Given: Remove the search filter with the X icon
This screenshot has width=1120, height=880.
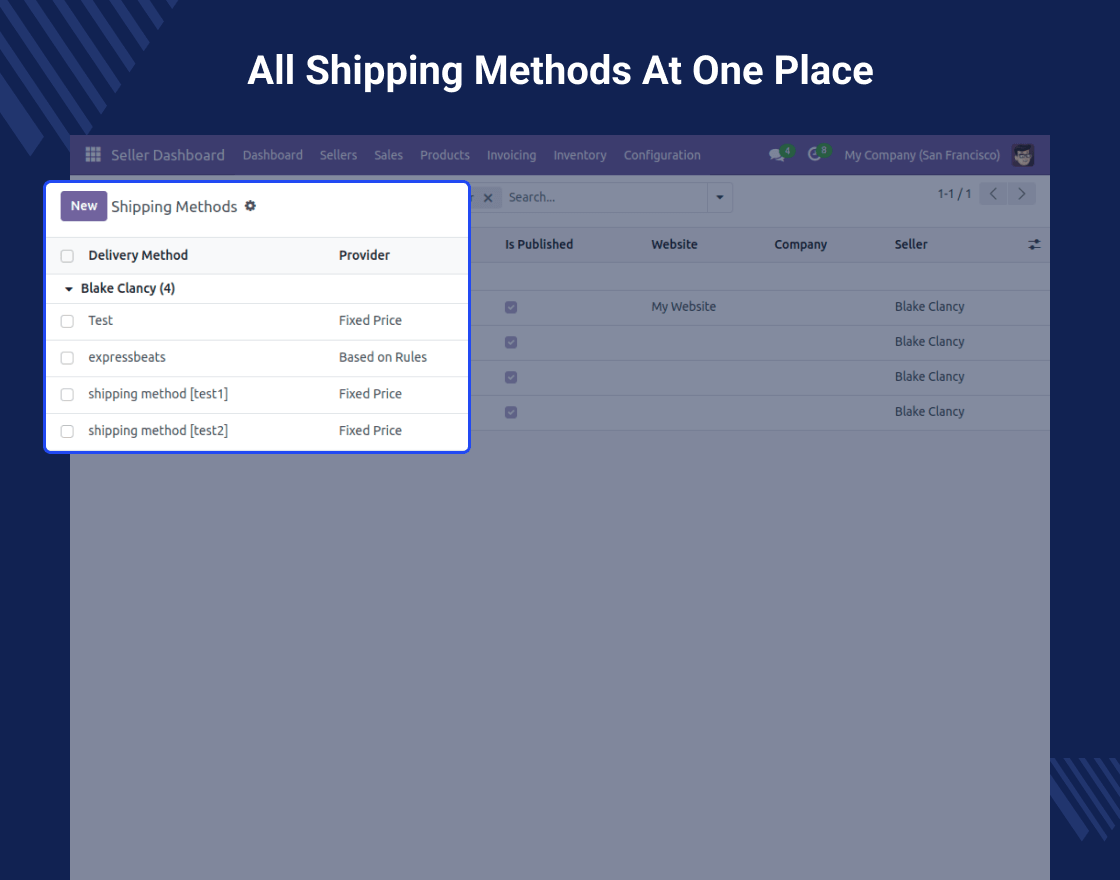Looking at the screenshot, I should pyautogui.click(x=488, y=198).
